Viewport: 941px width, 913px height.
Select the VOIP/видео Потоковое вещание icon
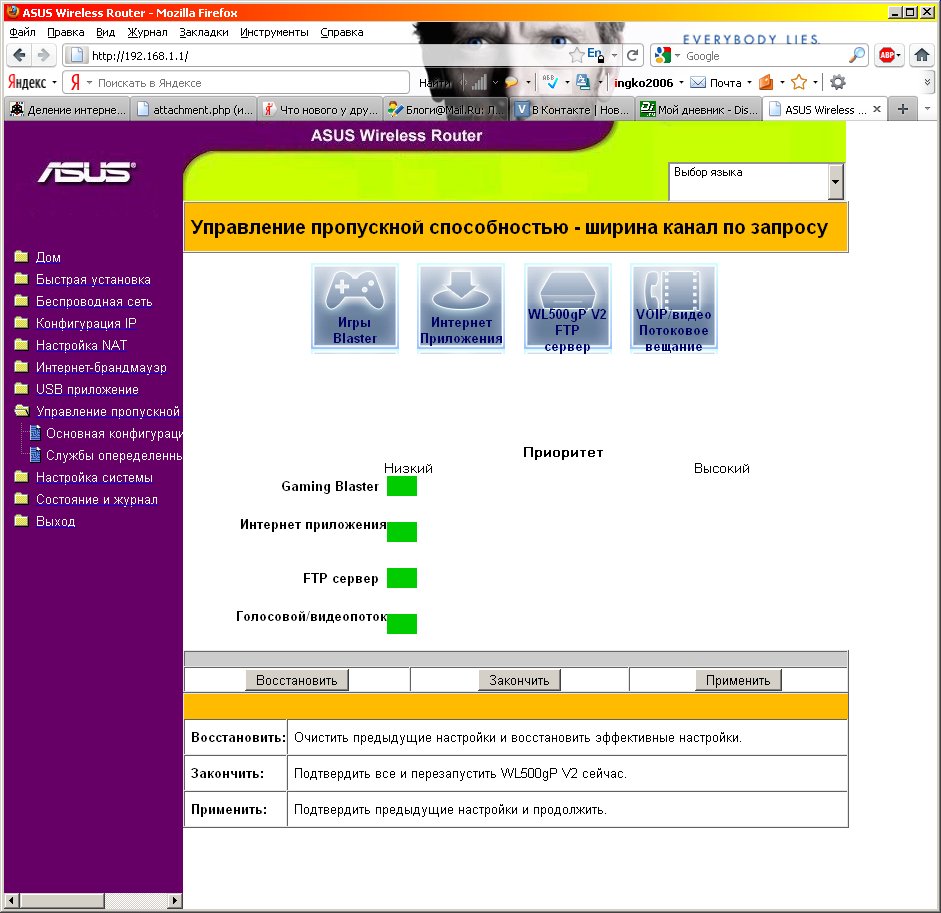[673, 308]
